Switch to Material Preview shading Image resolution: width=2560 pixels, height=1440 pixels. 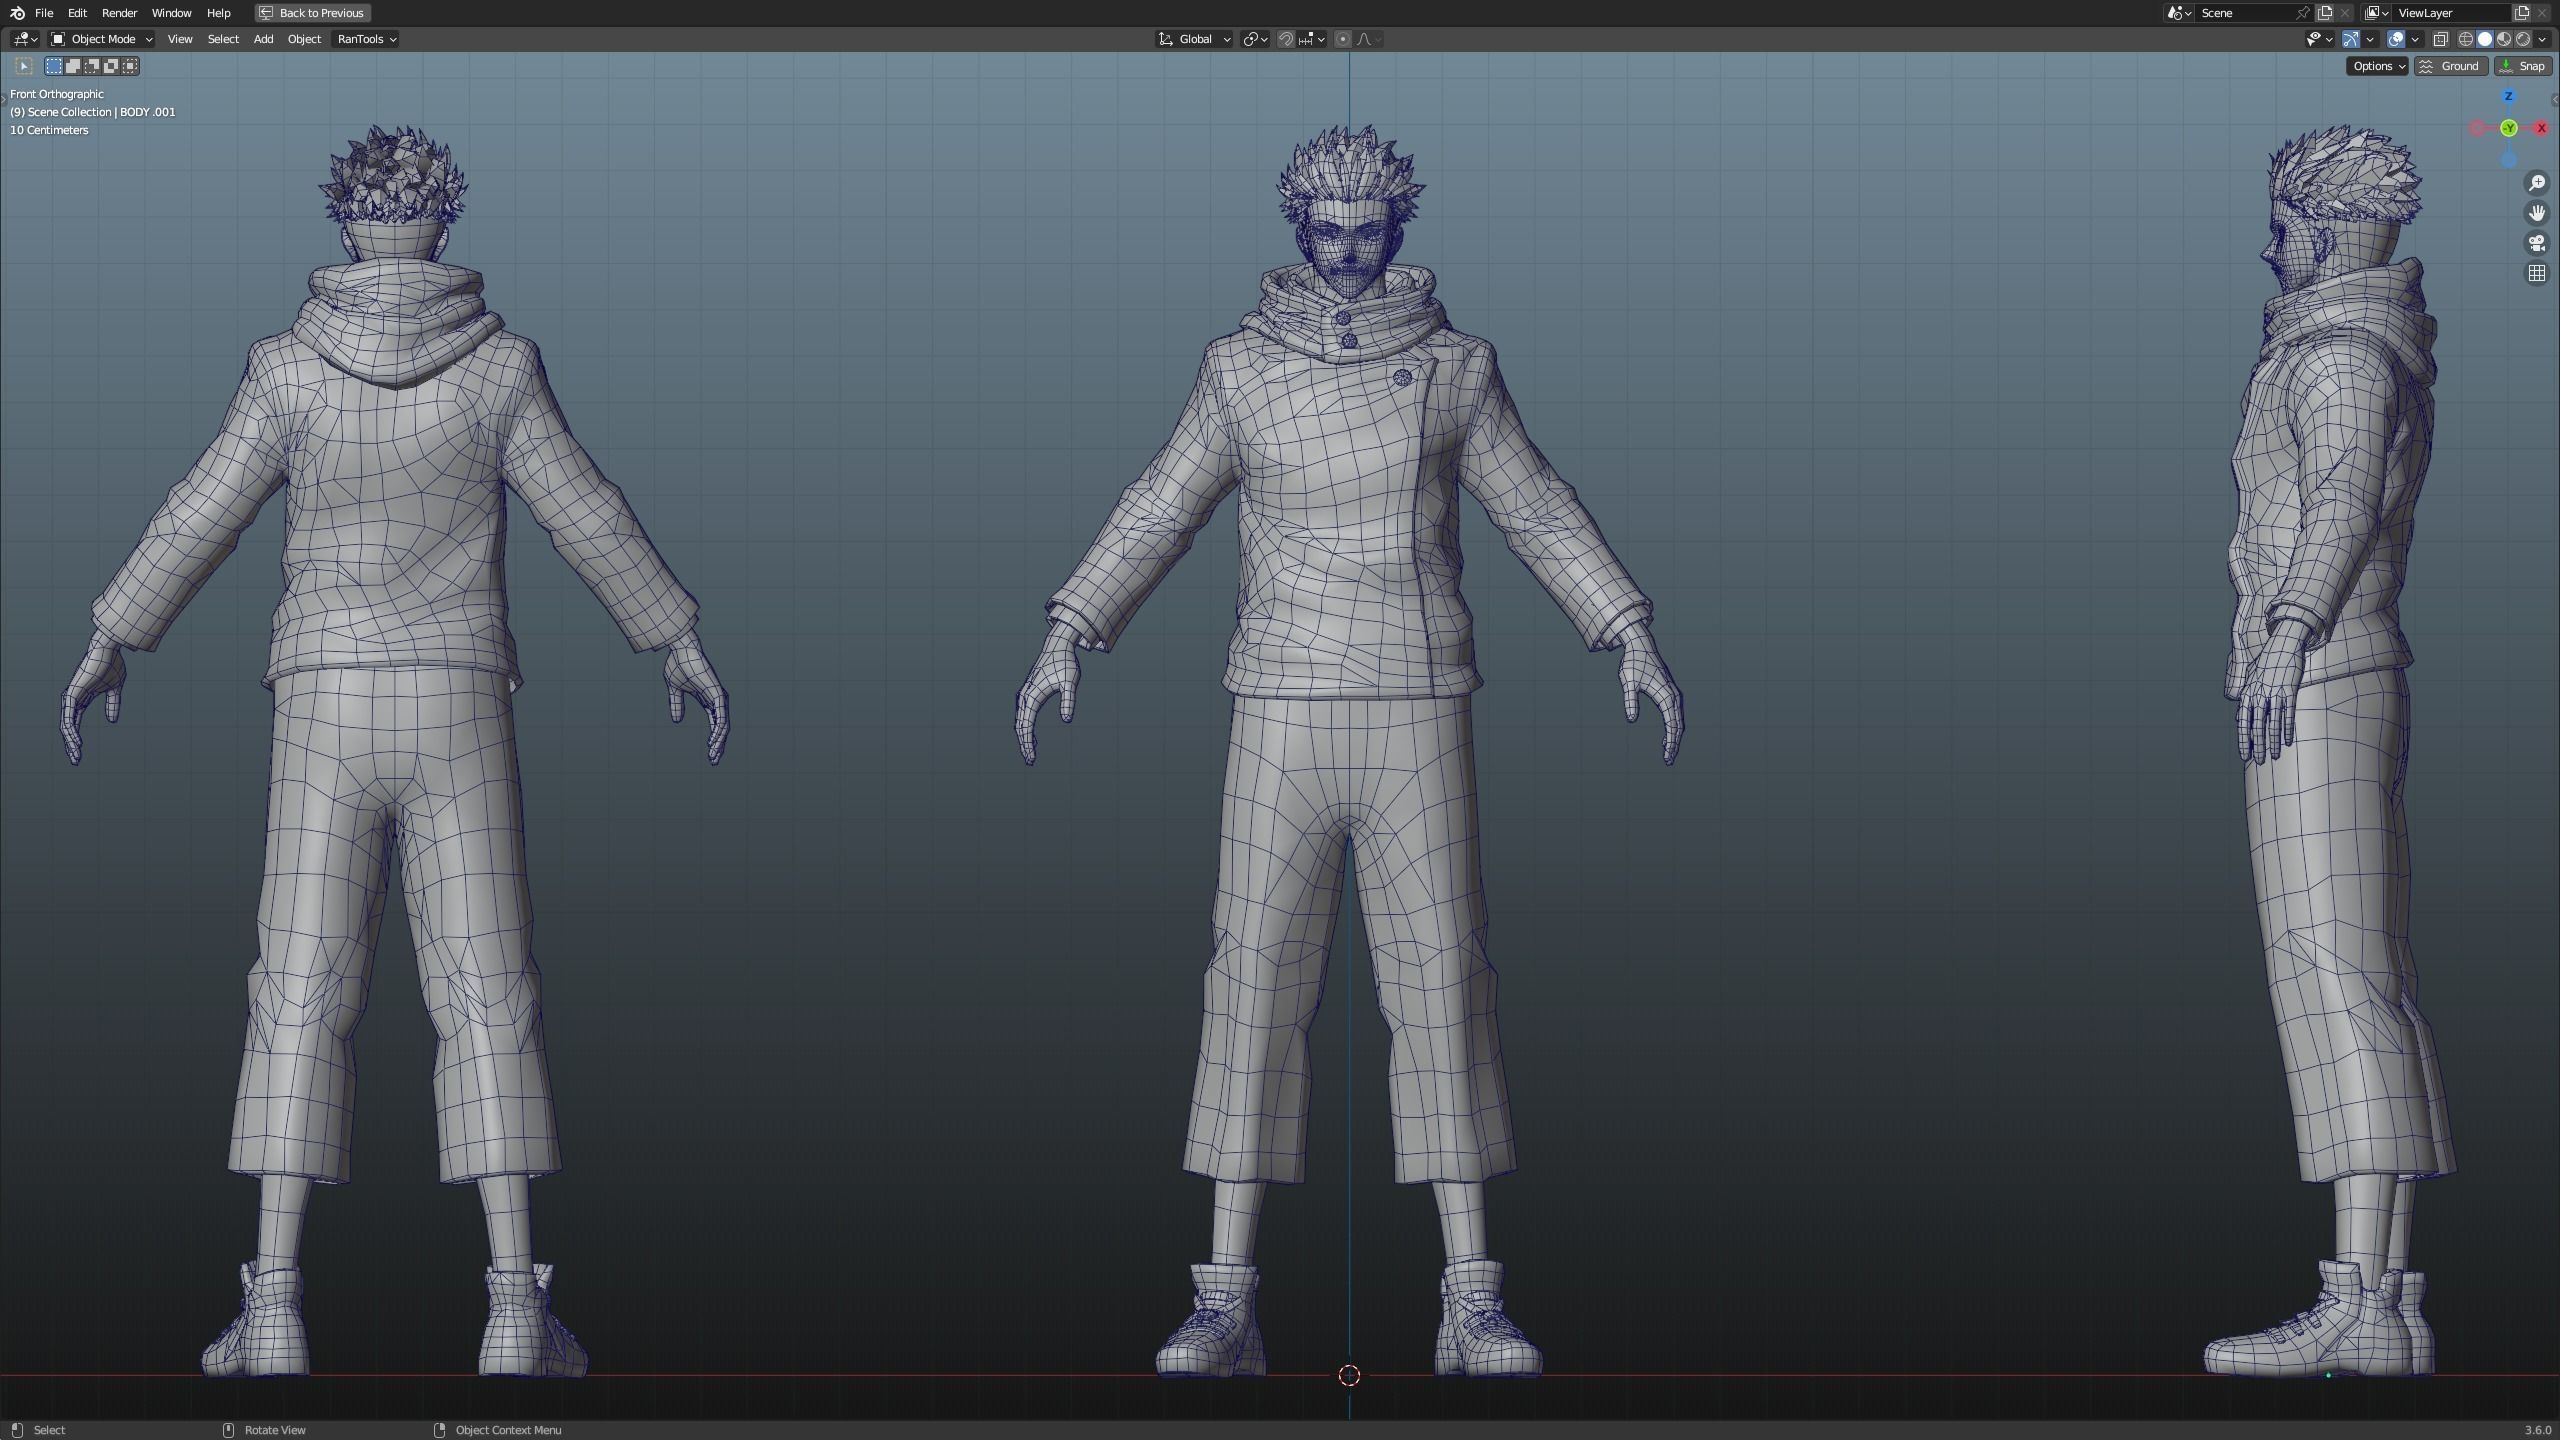pos(2504,39)
